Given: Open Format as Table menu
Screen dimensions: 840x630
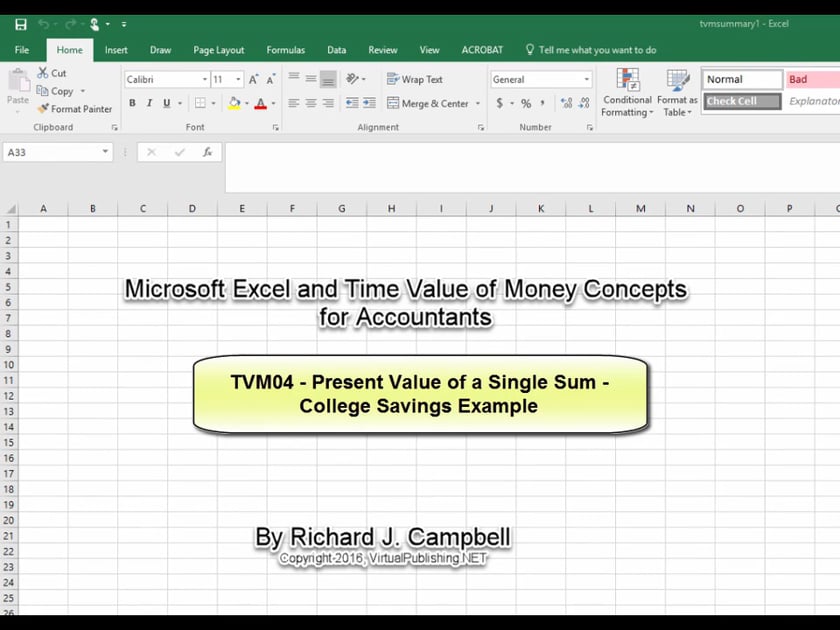Looking at the screenshot, I should 677,93.
